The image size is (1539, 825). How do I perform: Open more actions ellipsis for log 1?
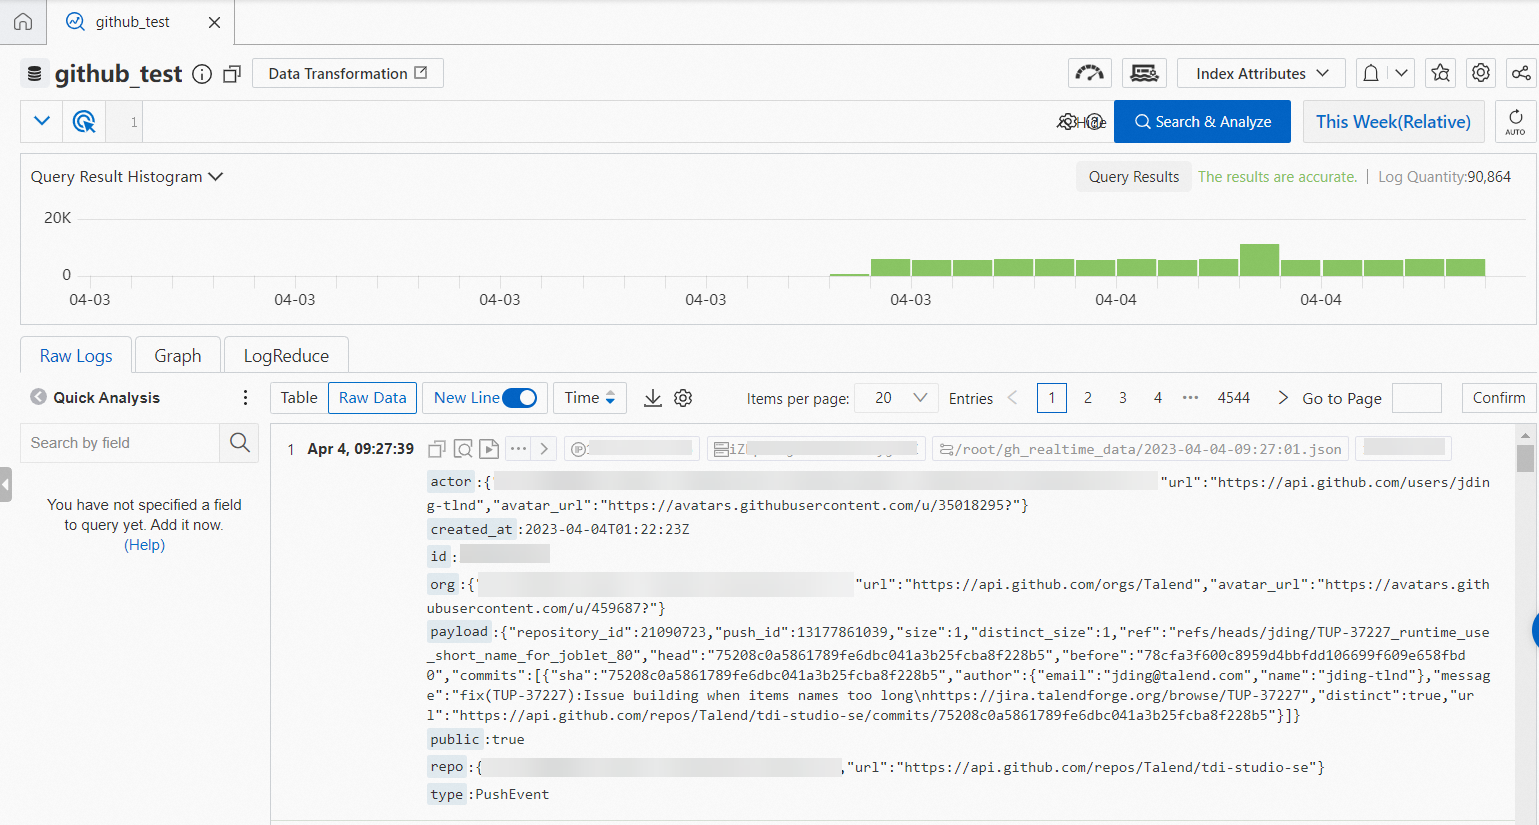click(x=518, y=449)
